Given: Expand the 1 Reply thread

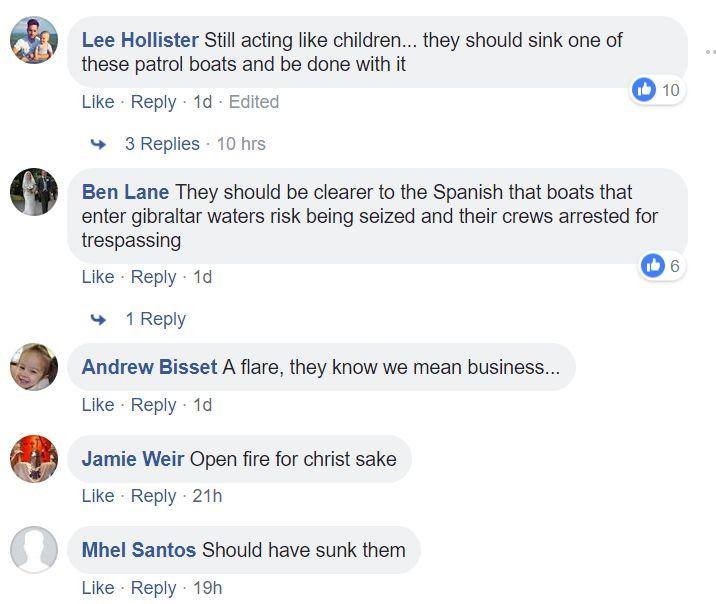Looking at the screenshot, I should pyautogui.click(x=155, y=319).
